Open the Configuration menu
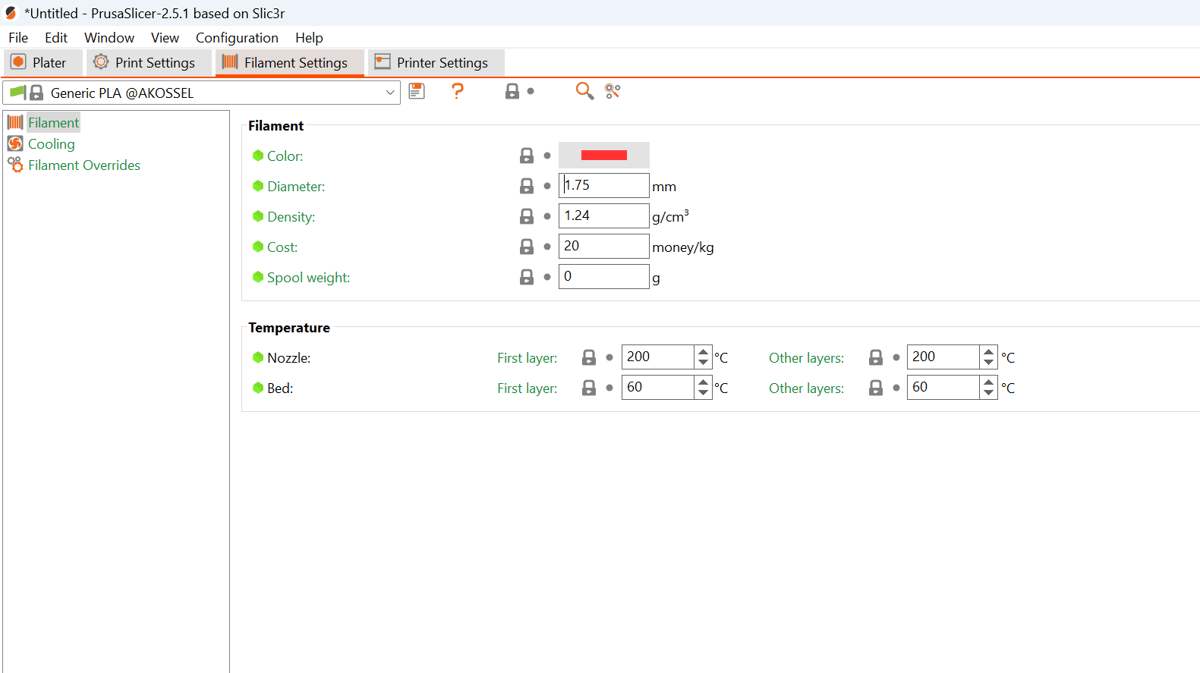Image resolution: width=1200 pixels, height=673 pixels. coord(237,37)
